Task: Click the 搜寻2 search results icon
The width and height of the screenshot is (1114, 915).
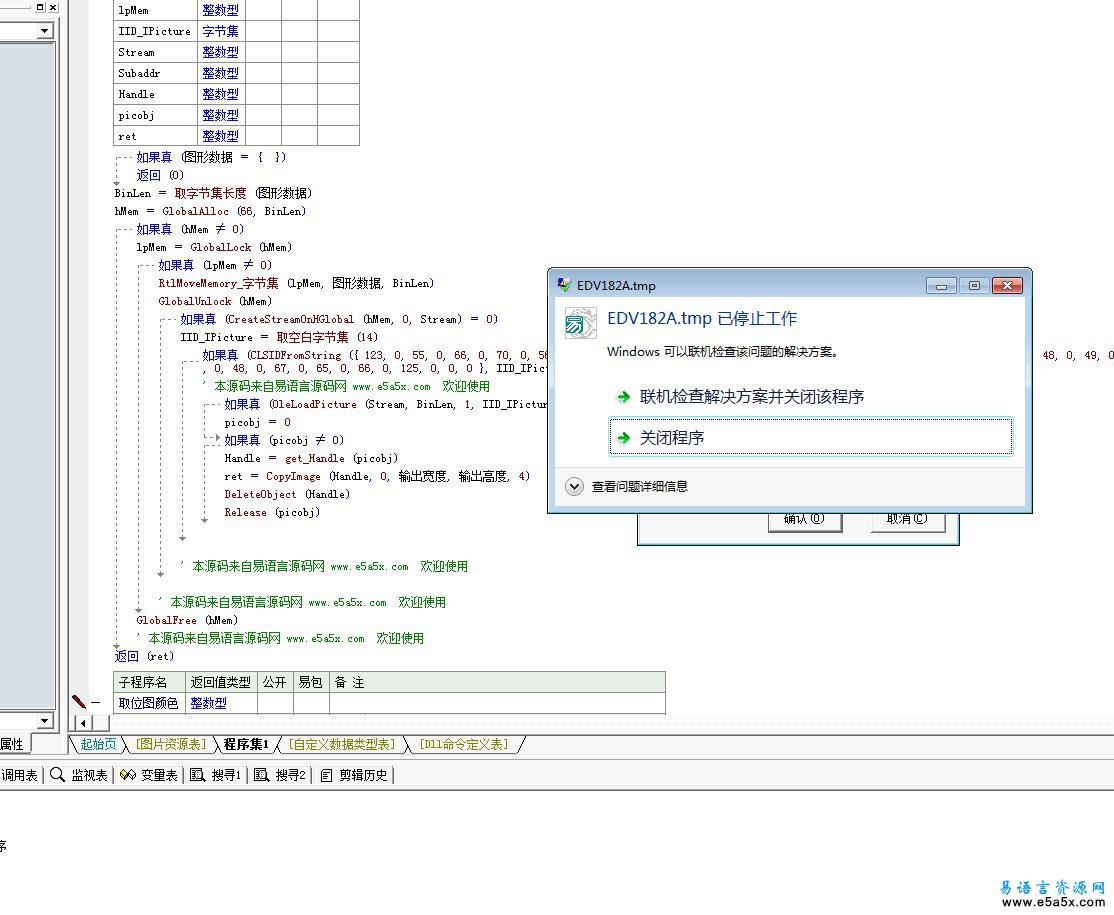Action: click(x=261, y=775)
